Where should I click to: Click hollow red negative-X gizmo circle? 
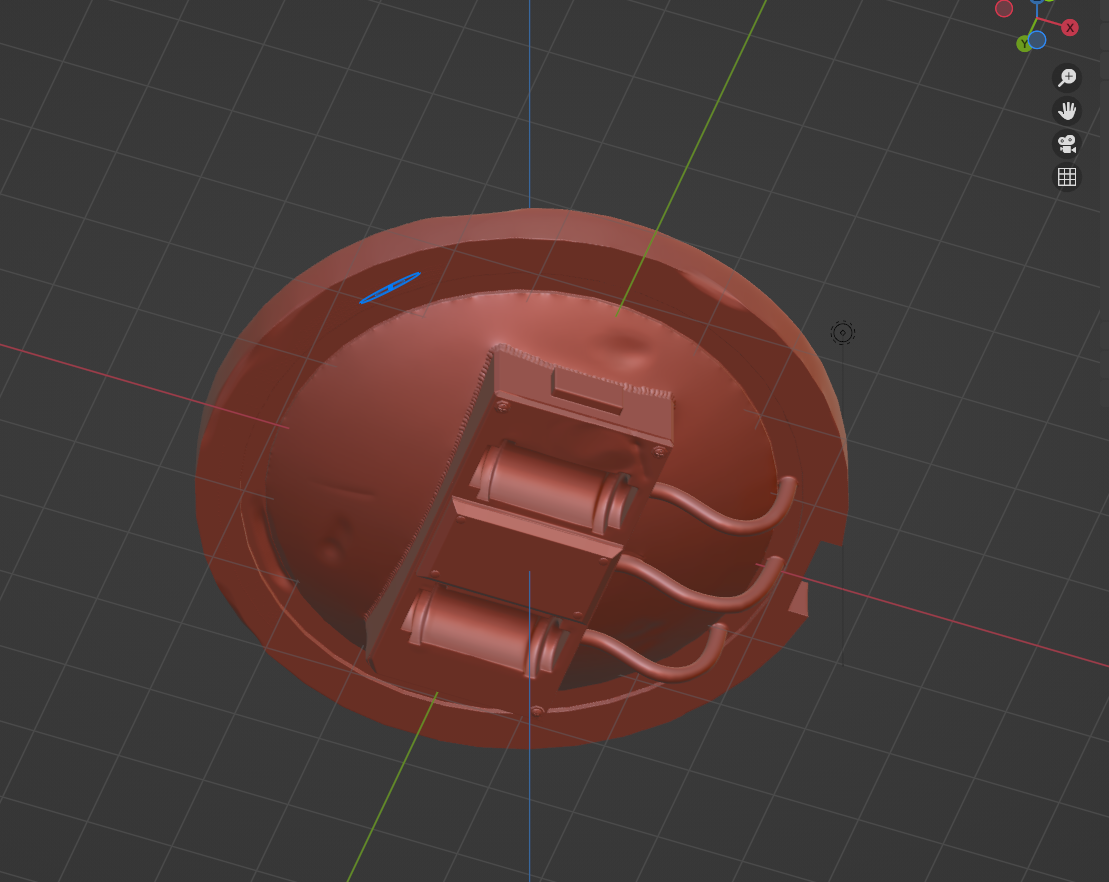point(1004,8)
